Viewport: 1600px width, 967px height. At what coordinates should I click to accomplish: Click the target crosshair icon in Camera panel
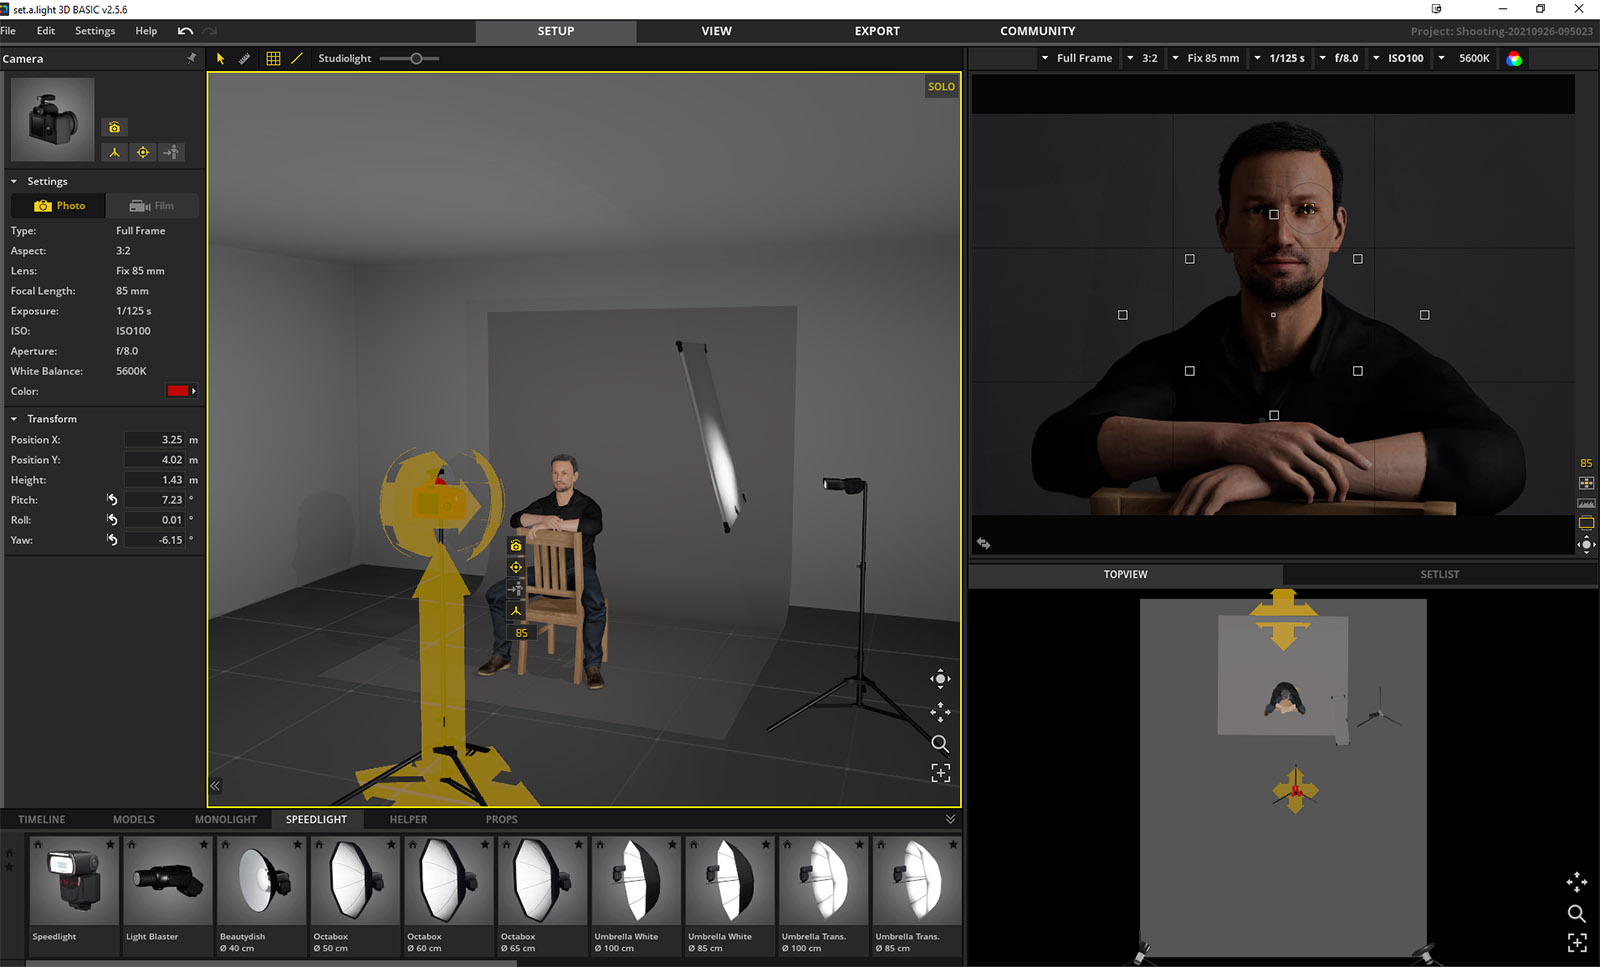pyautogui.click(x=143, y=152)
